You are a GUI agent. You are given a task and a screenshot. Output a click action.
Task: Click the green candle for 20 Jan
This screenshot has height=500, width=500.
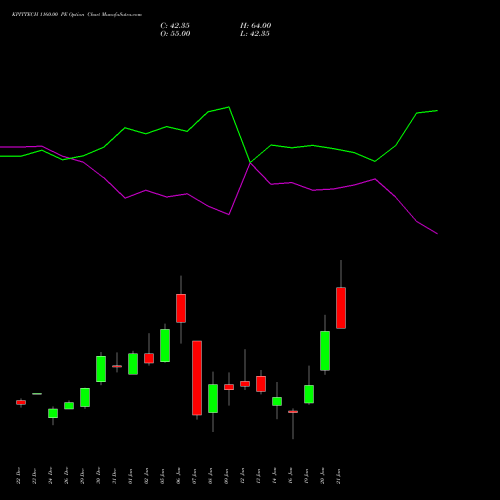[325, 351]
